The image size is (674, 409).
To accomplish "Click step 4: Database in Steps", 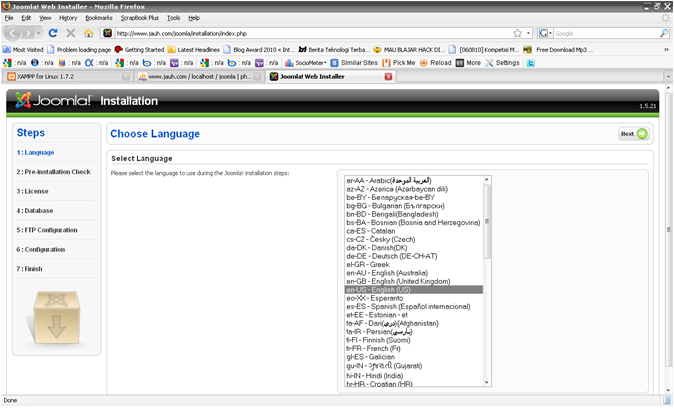I will click(35, 211).
